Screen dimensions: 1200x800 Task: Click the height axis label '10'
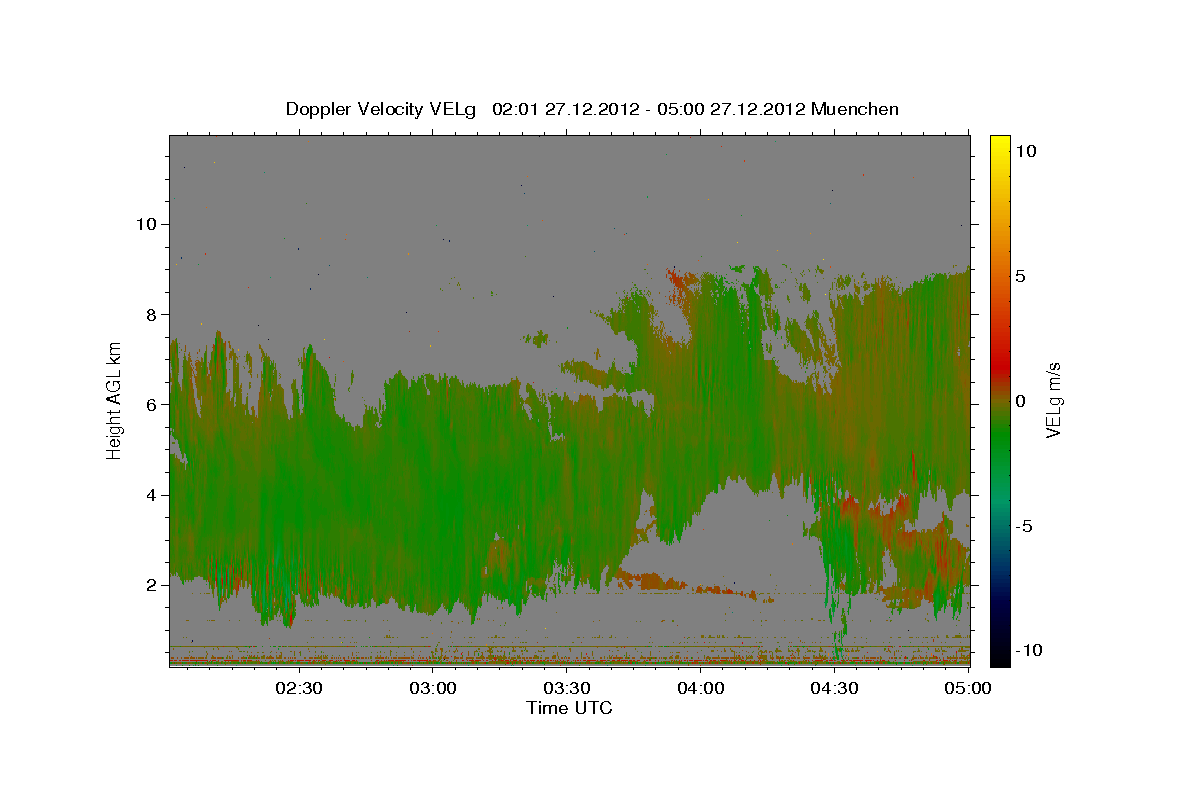pyautogui.click(x=146, y=224)
